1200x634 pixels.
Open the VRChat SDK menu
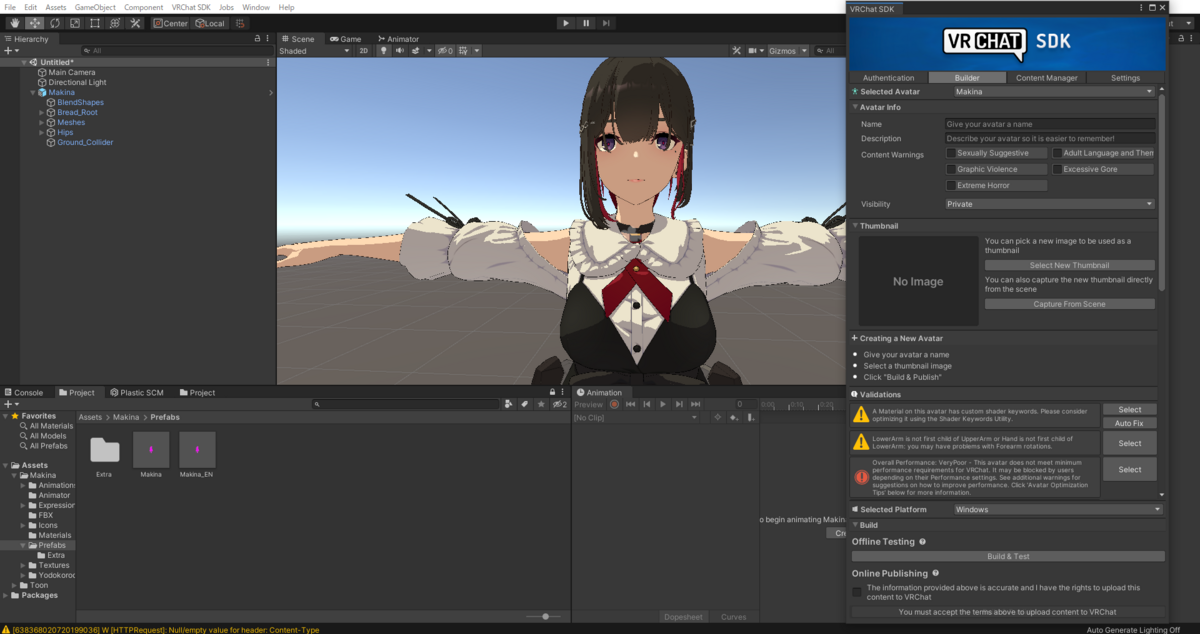[x=190, y=7]
